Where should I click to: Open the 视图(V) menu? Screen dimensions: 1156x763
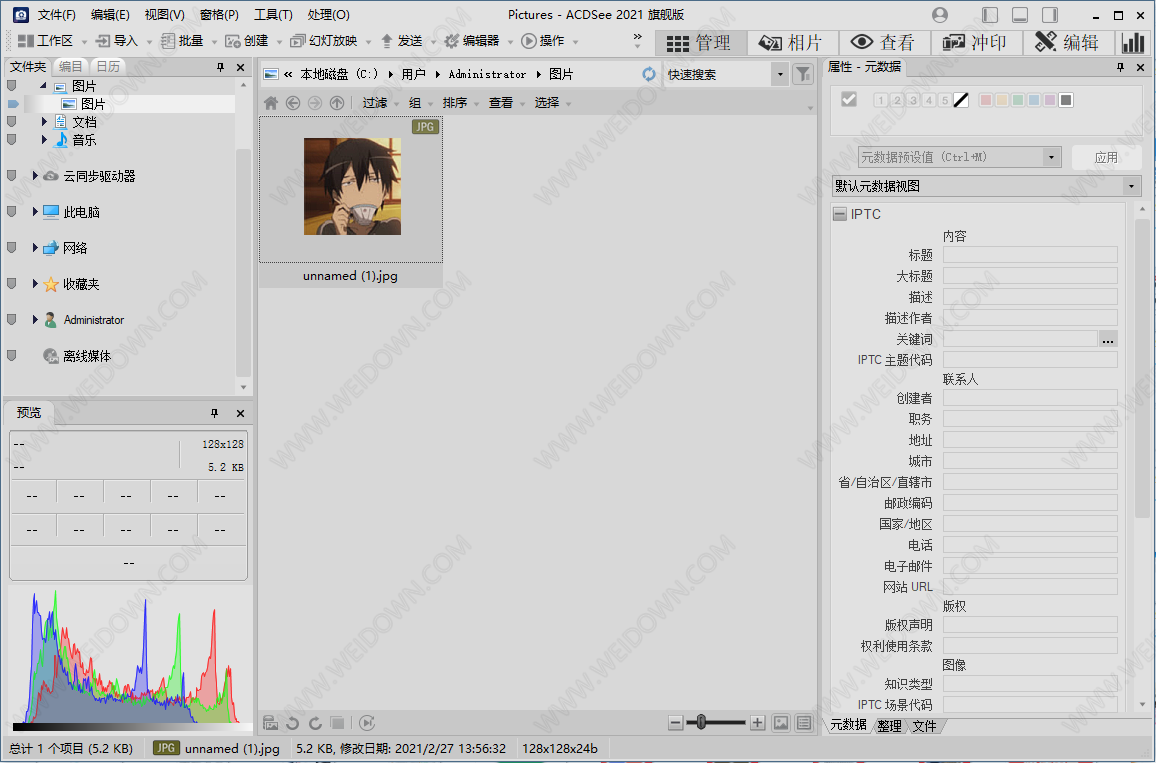[164, 15]
